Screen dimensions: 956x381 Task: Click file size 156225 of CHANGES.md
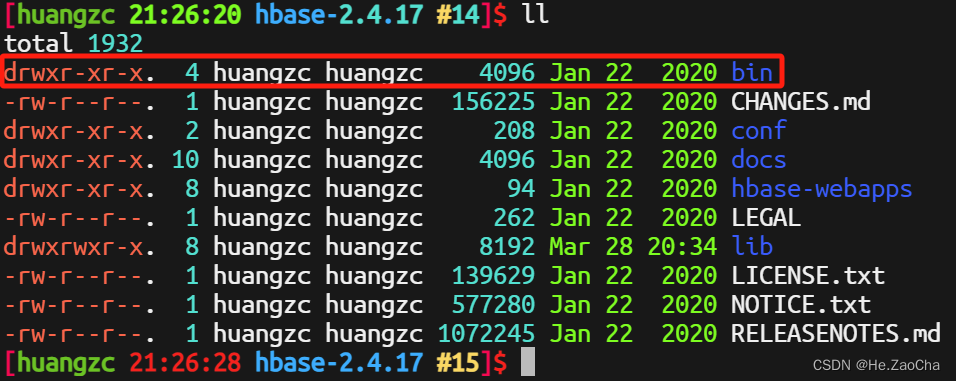coord(493,102)
